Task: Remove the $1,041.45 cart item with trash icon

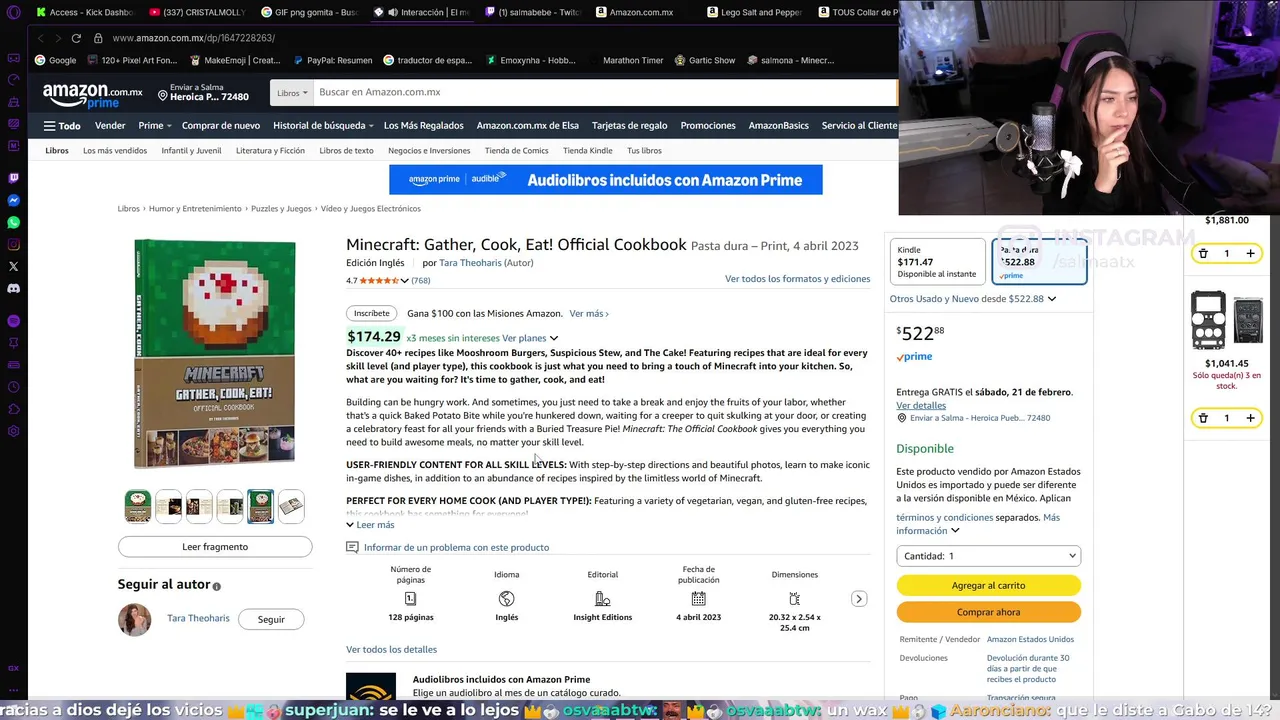Action: pyautogui.click(x=1203, y=418)
